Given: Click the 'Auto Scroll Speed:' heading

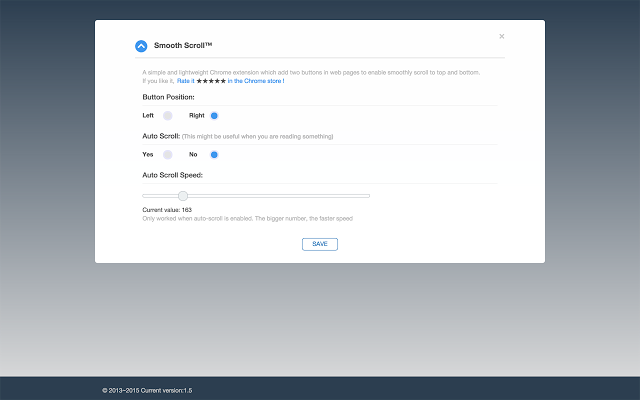Looking at the screenshot, I should pos(172,175).
